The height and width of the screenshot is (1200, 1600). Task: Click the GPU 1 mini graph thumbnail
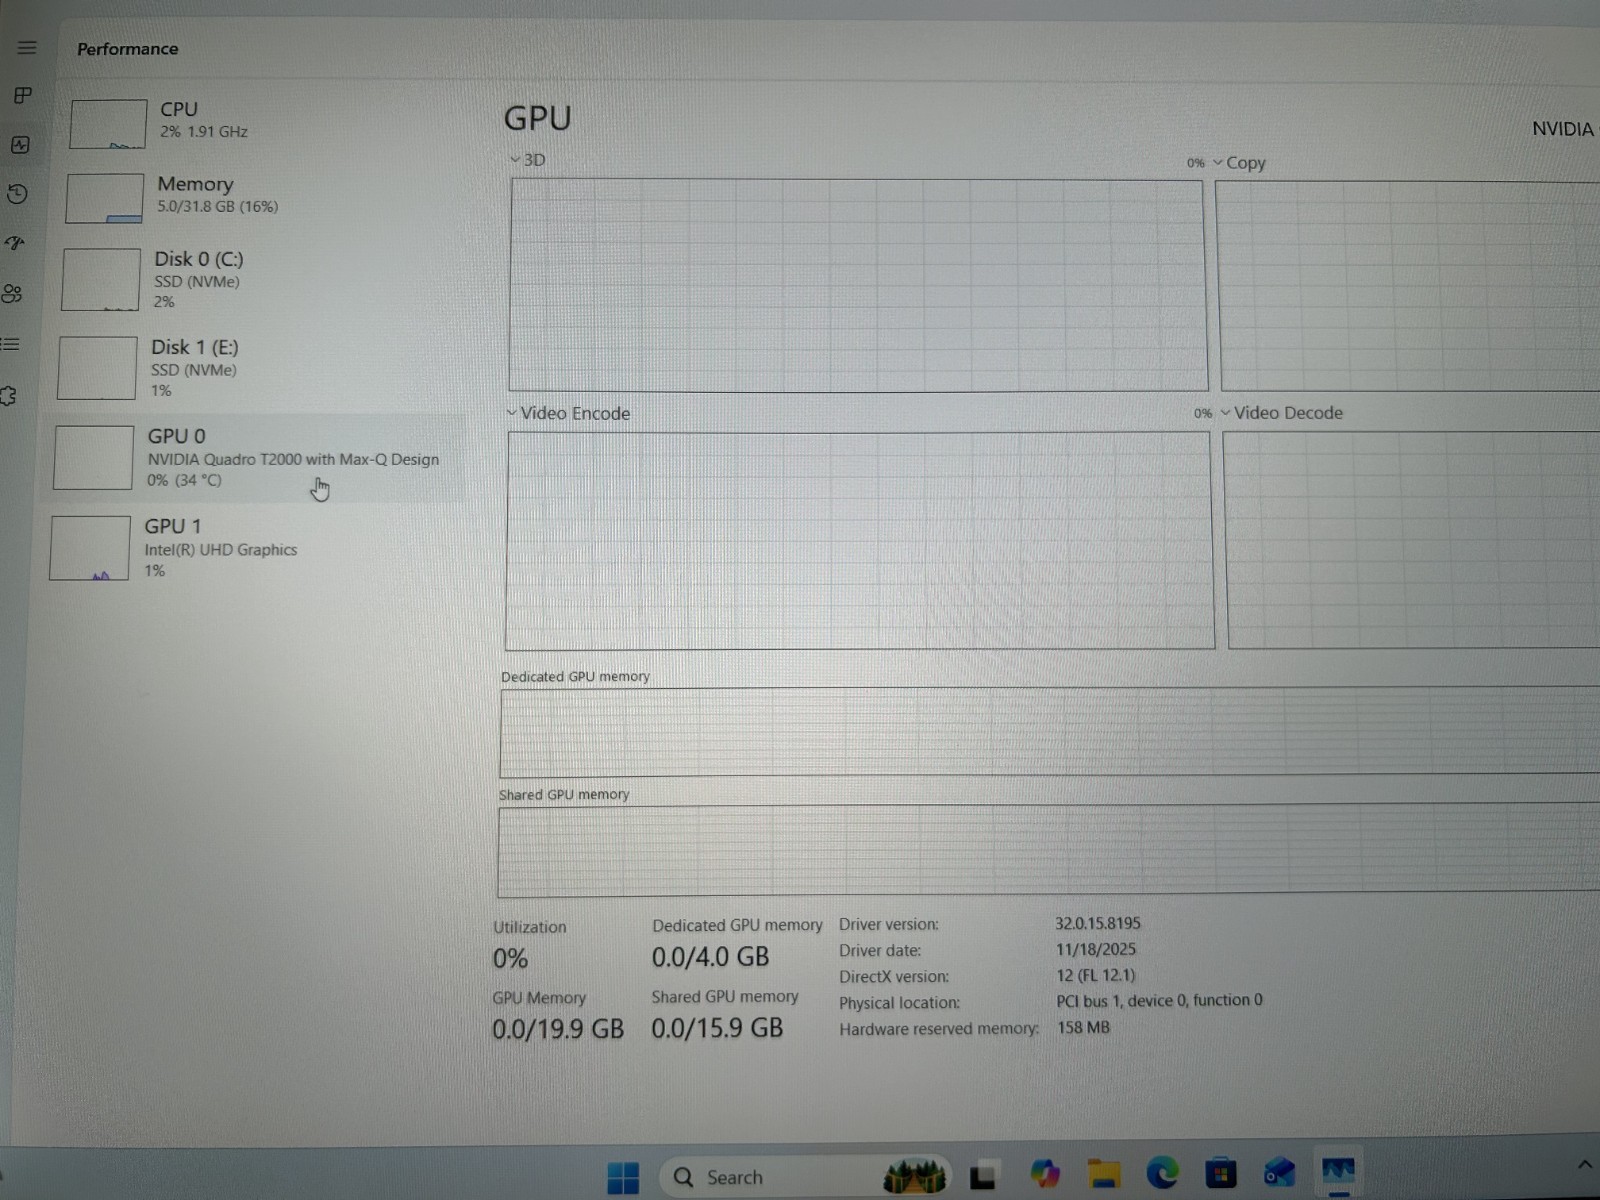90,548
